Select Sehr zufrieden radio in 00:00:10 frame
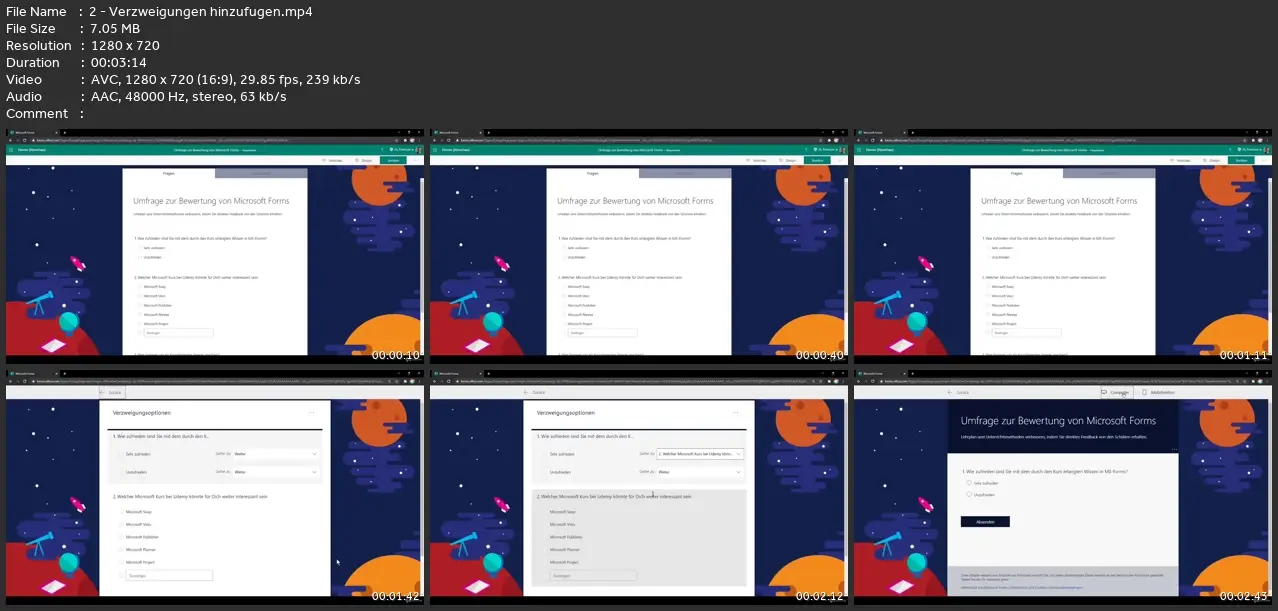Viewport: 1278px width, 611px height. tap(140, 248)
